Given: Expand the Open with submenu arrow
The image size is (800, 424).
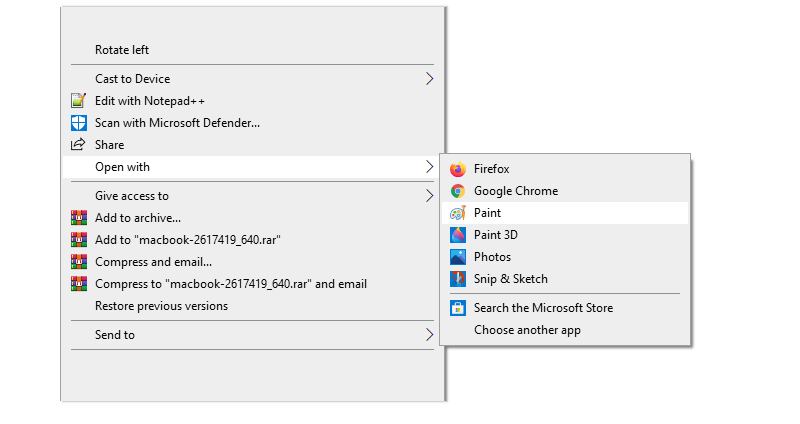Looking at the screenshot, I should click(430, 167).
